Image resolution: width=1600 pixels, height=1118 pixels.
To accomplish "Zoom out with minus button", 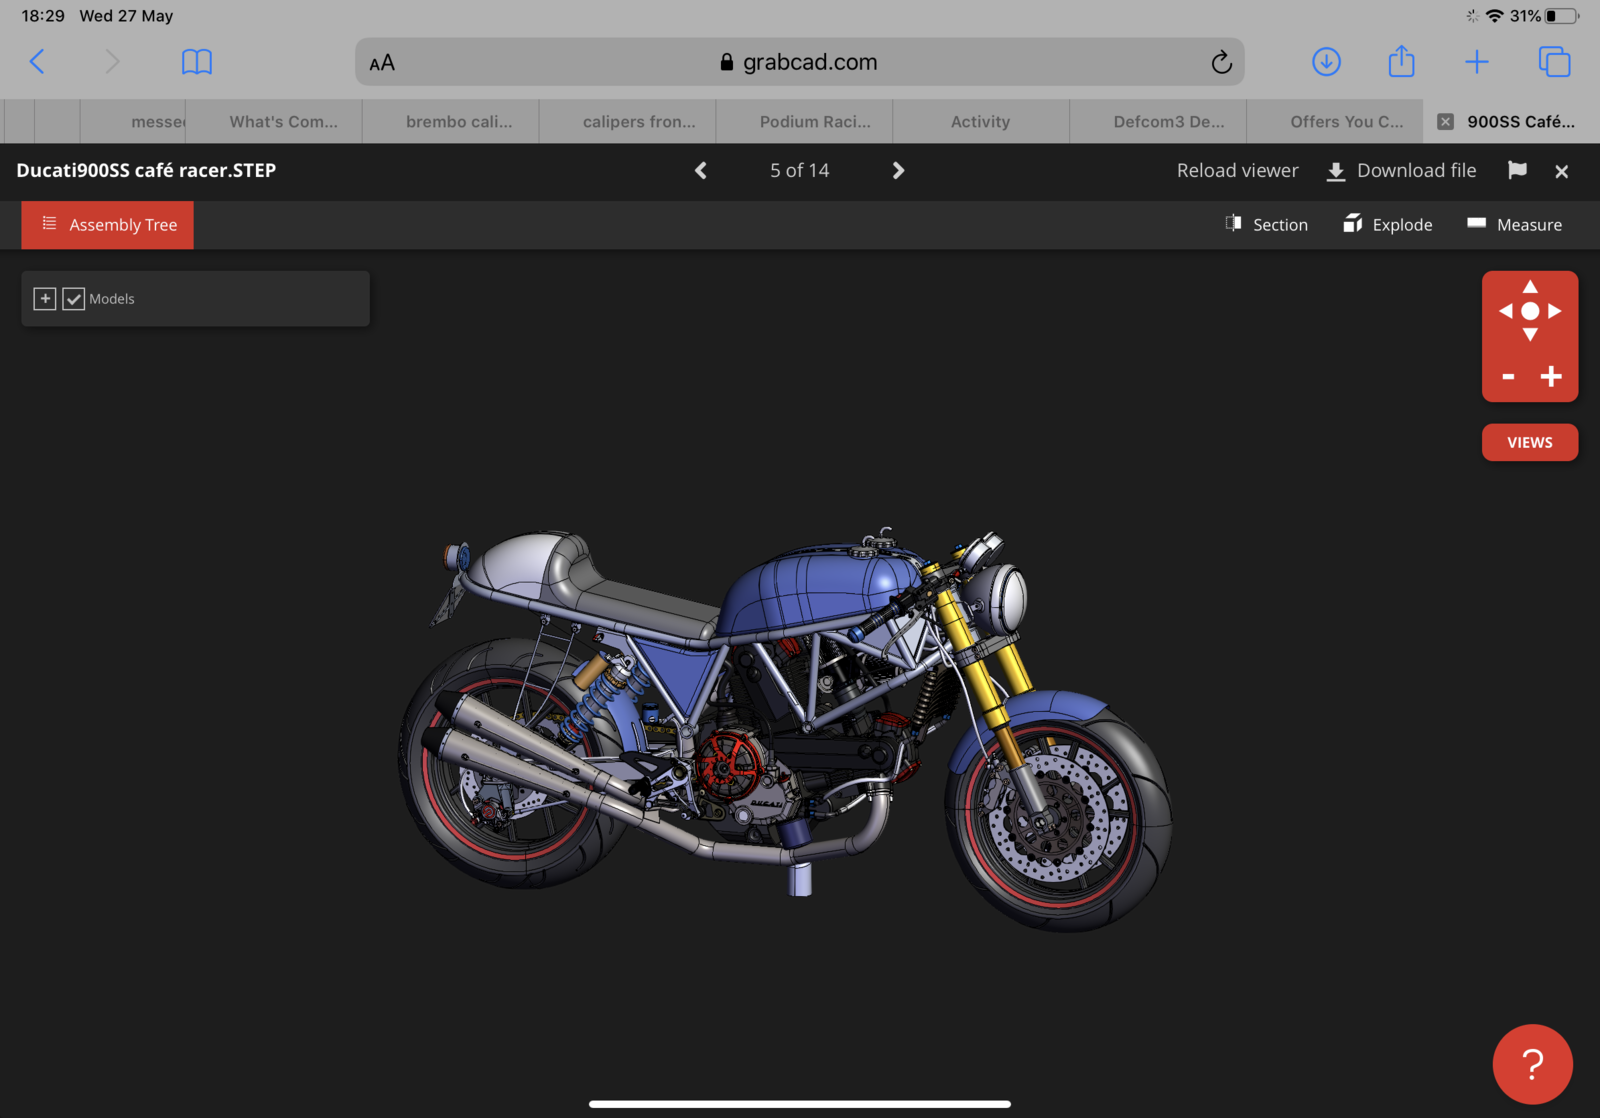I will tap(1508, 377).
